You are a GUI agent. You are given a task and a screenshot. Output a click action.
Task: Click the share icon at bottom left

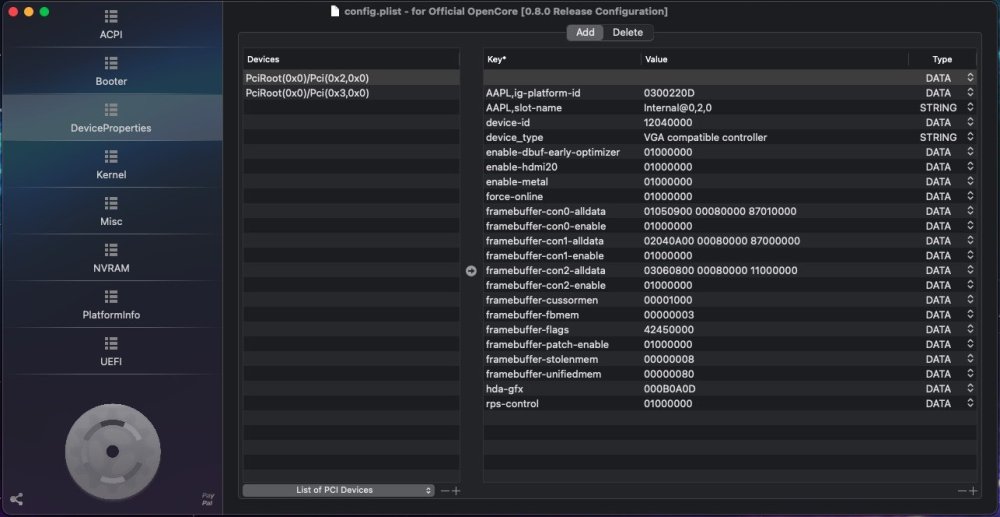tap(17, 499)
